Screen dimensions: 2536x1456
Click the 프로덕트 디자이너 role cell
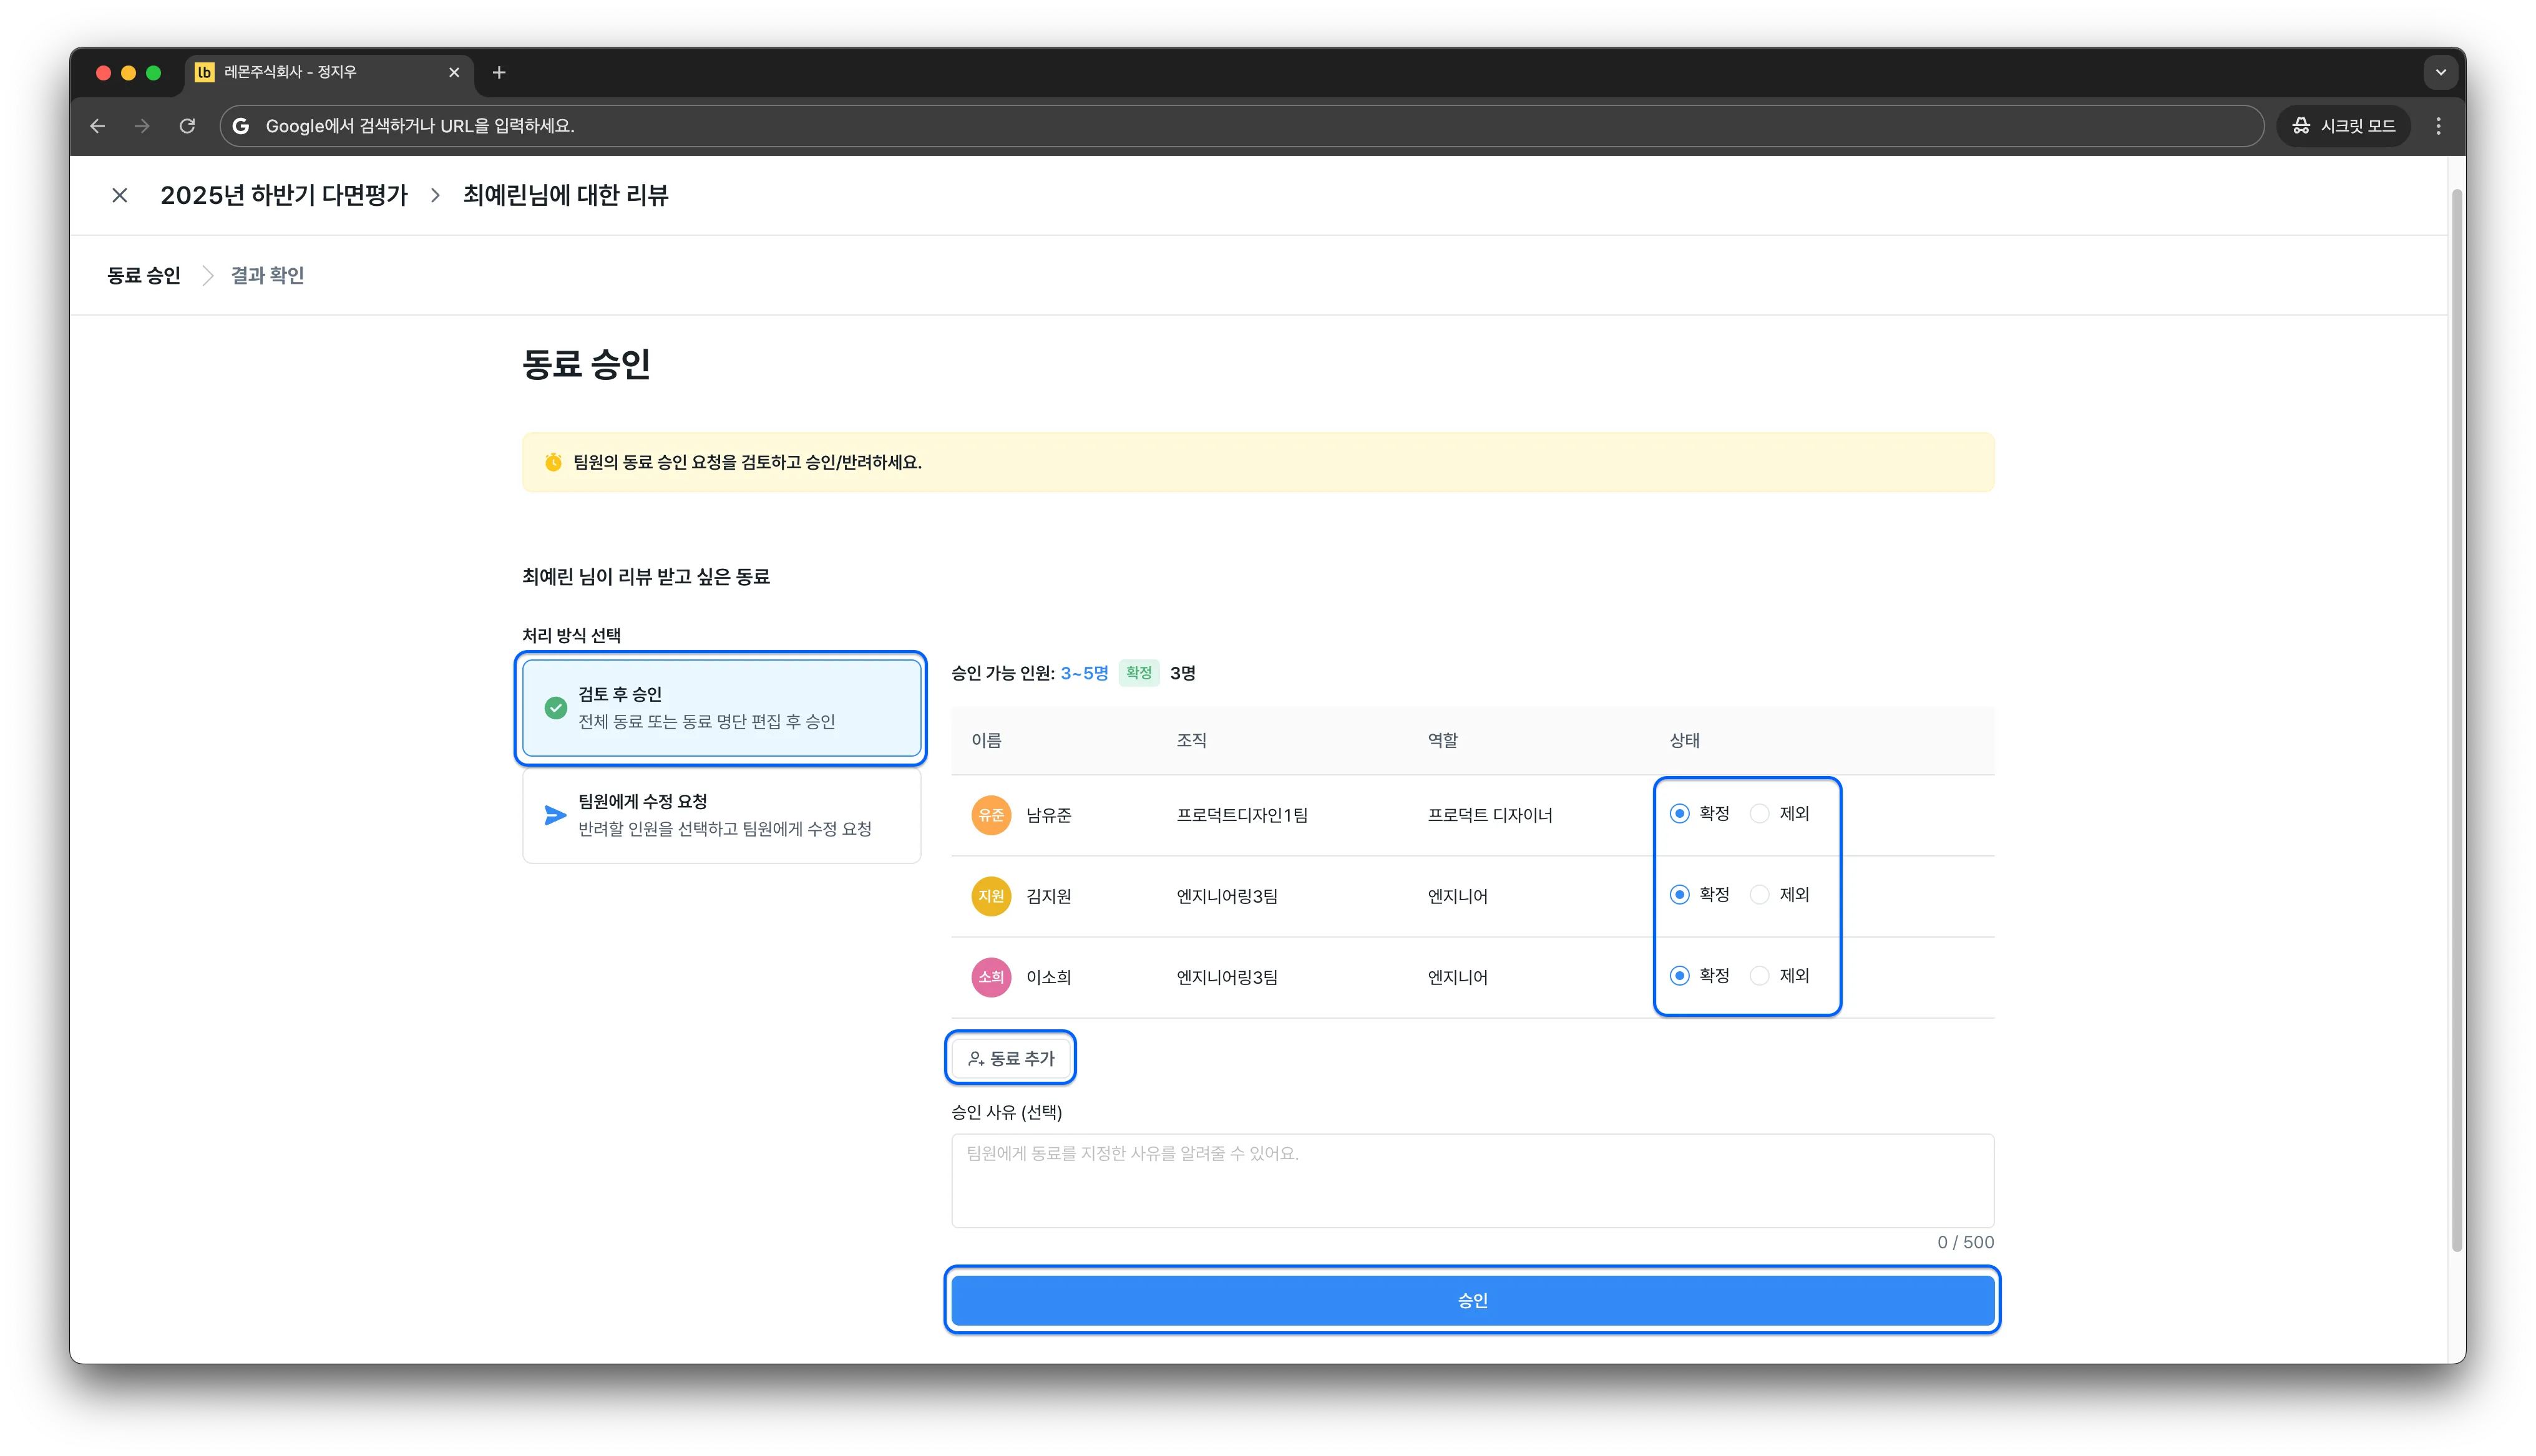pyautogui.click(x=1490, y=815)
